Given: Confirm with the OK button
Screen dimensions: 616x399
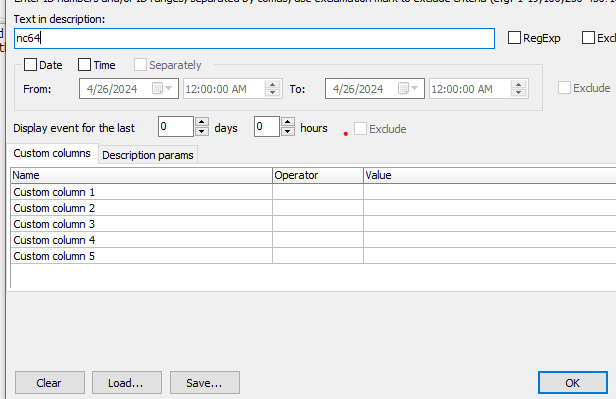Looking at the screenshot, I should pyautogui.click(x=573, y=383).
